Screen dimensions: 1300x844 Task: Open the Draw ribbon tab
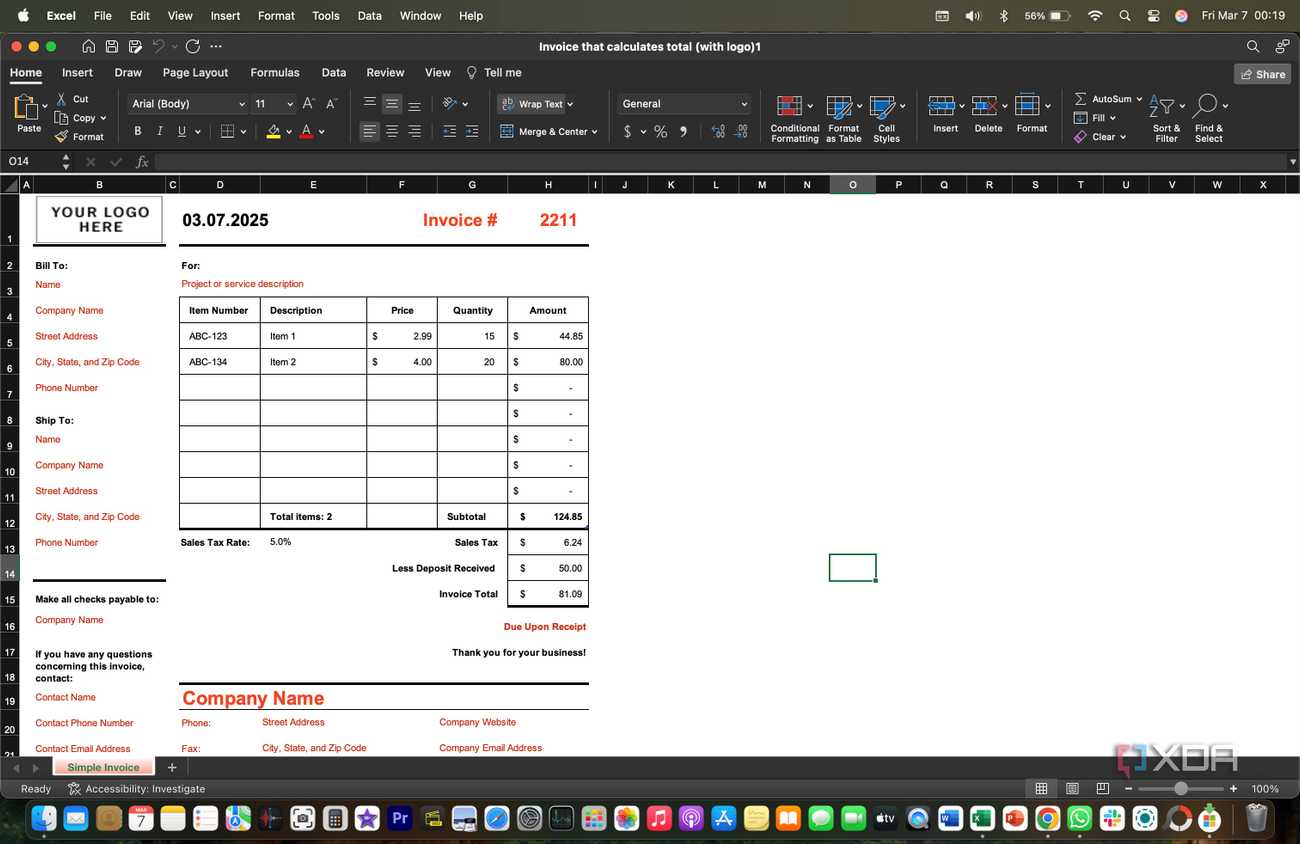tap(128, 72)
